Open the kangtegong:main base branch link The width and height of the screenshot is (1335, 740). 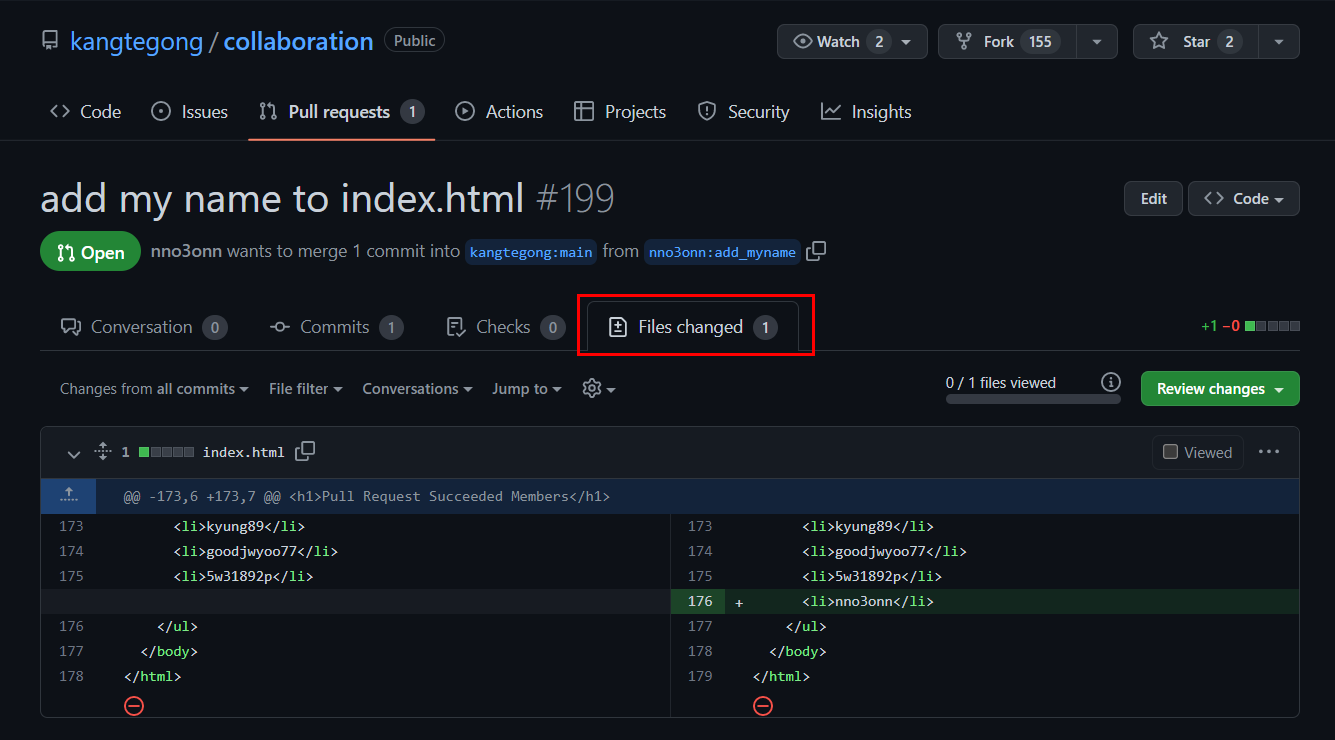point(532,252)
